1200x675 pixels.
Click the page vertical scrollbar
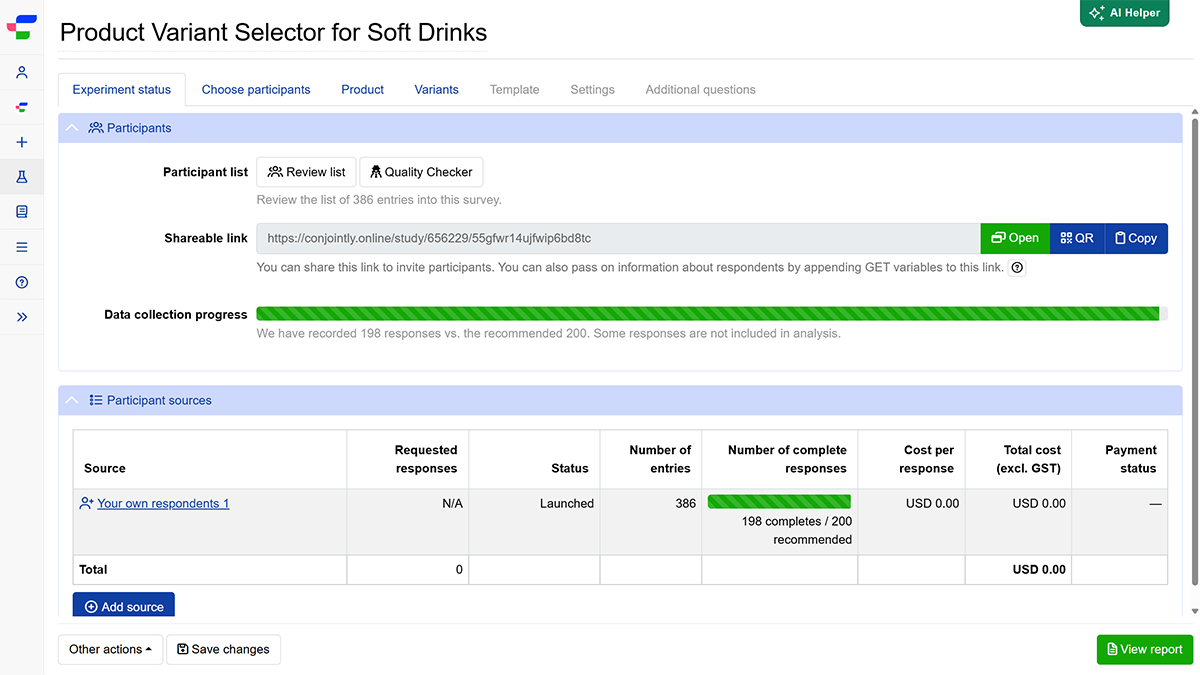click(1194, 350)
